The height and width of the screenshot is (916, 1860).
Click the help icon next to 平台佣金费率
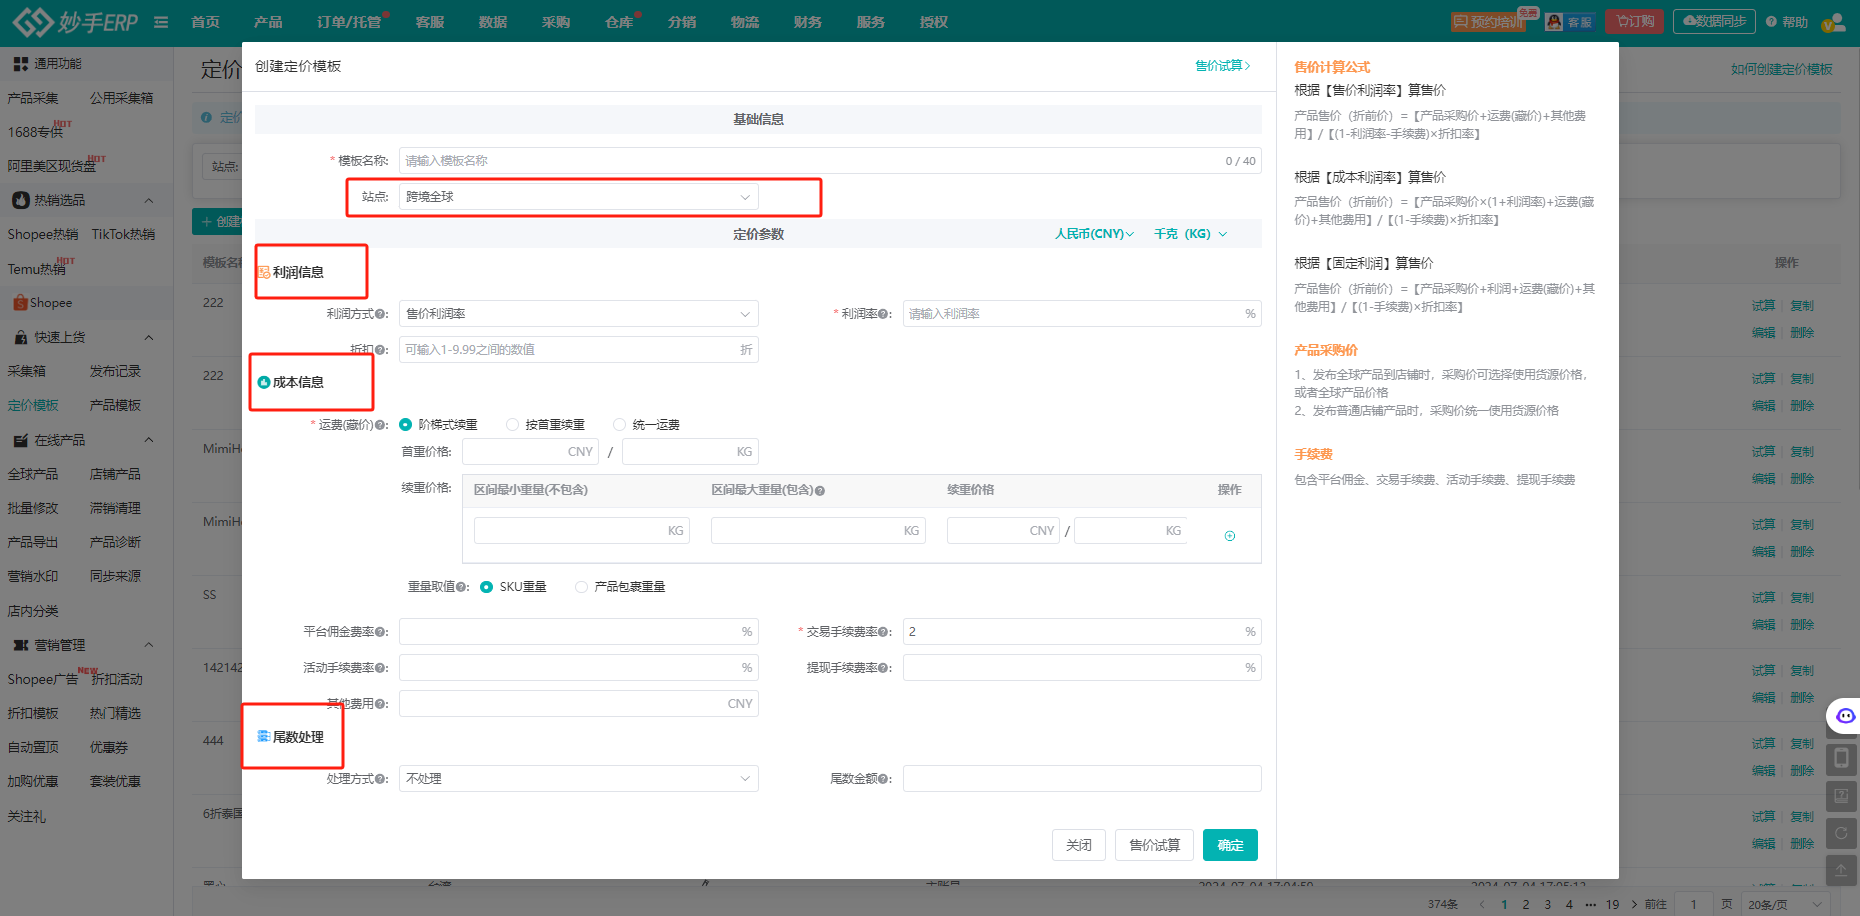point(381,632)
